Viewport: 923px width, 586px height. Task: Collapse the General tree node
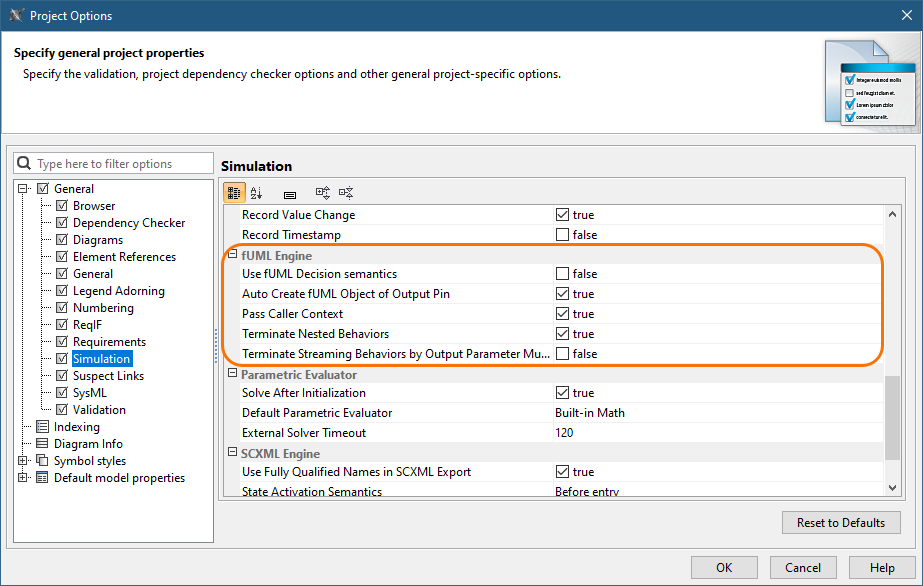click(x=23, y=189)
